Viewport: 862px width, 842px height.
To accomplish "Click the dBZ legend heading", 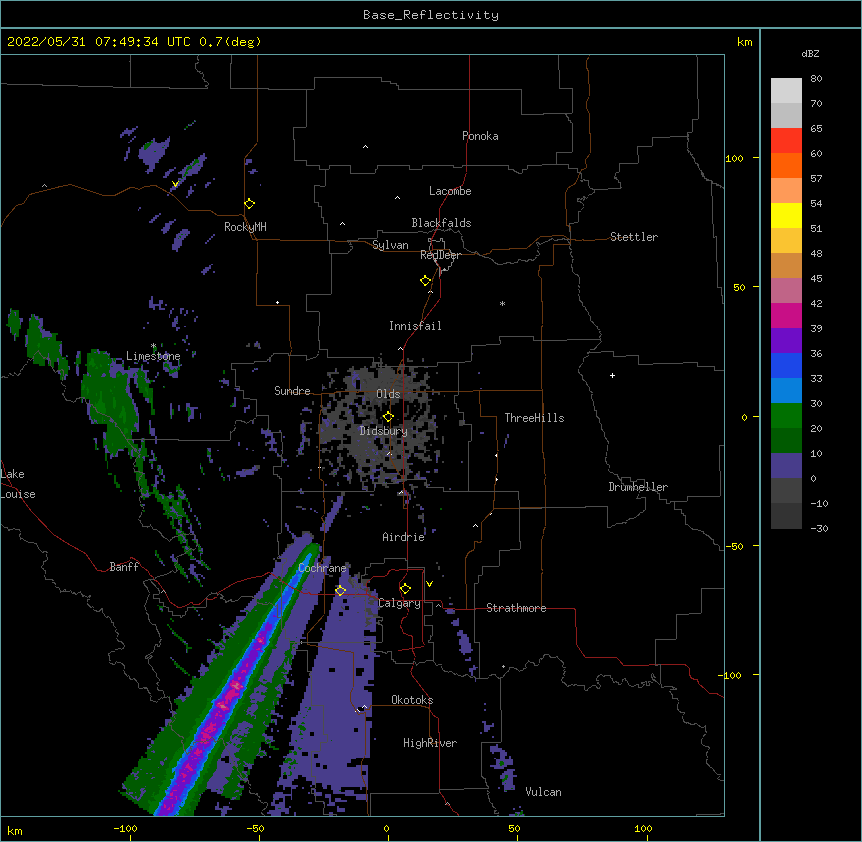I will coord(810,53).
